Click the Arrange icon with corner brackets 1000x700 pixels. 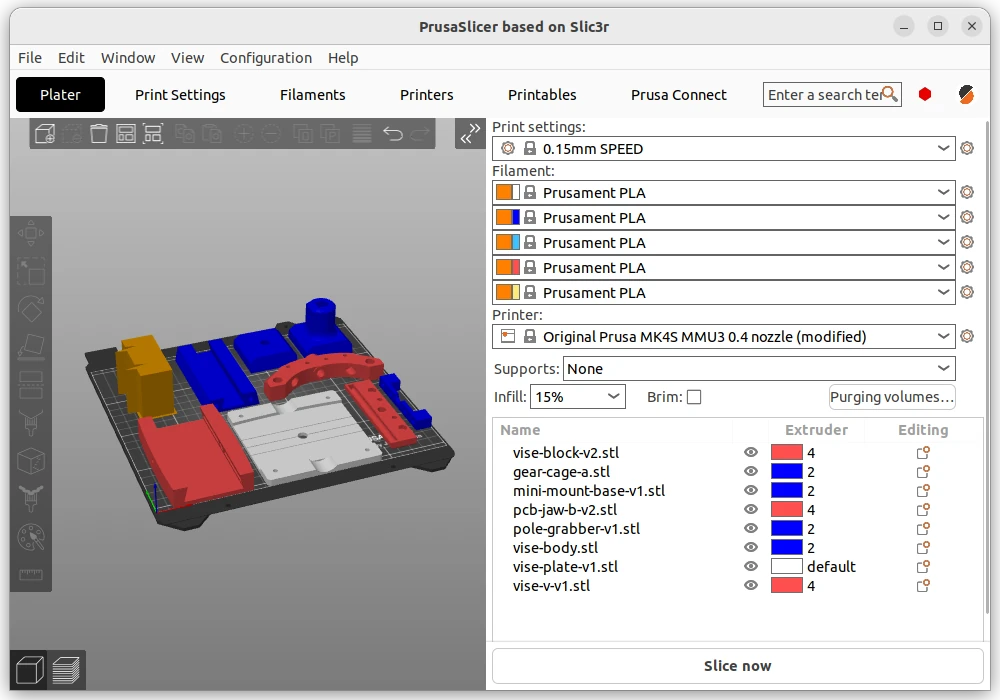click(x=153, y=134)
